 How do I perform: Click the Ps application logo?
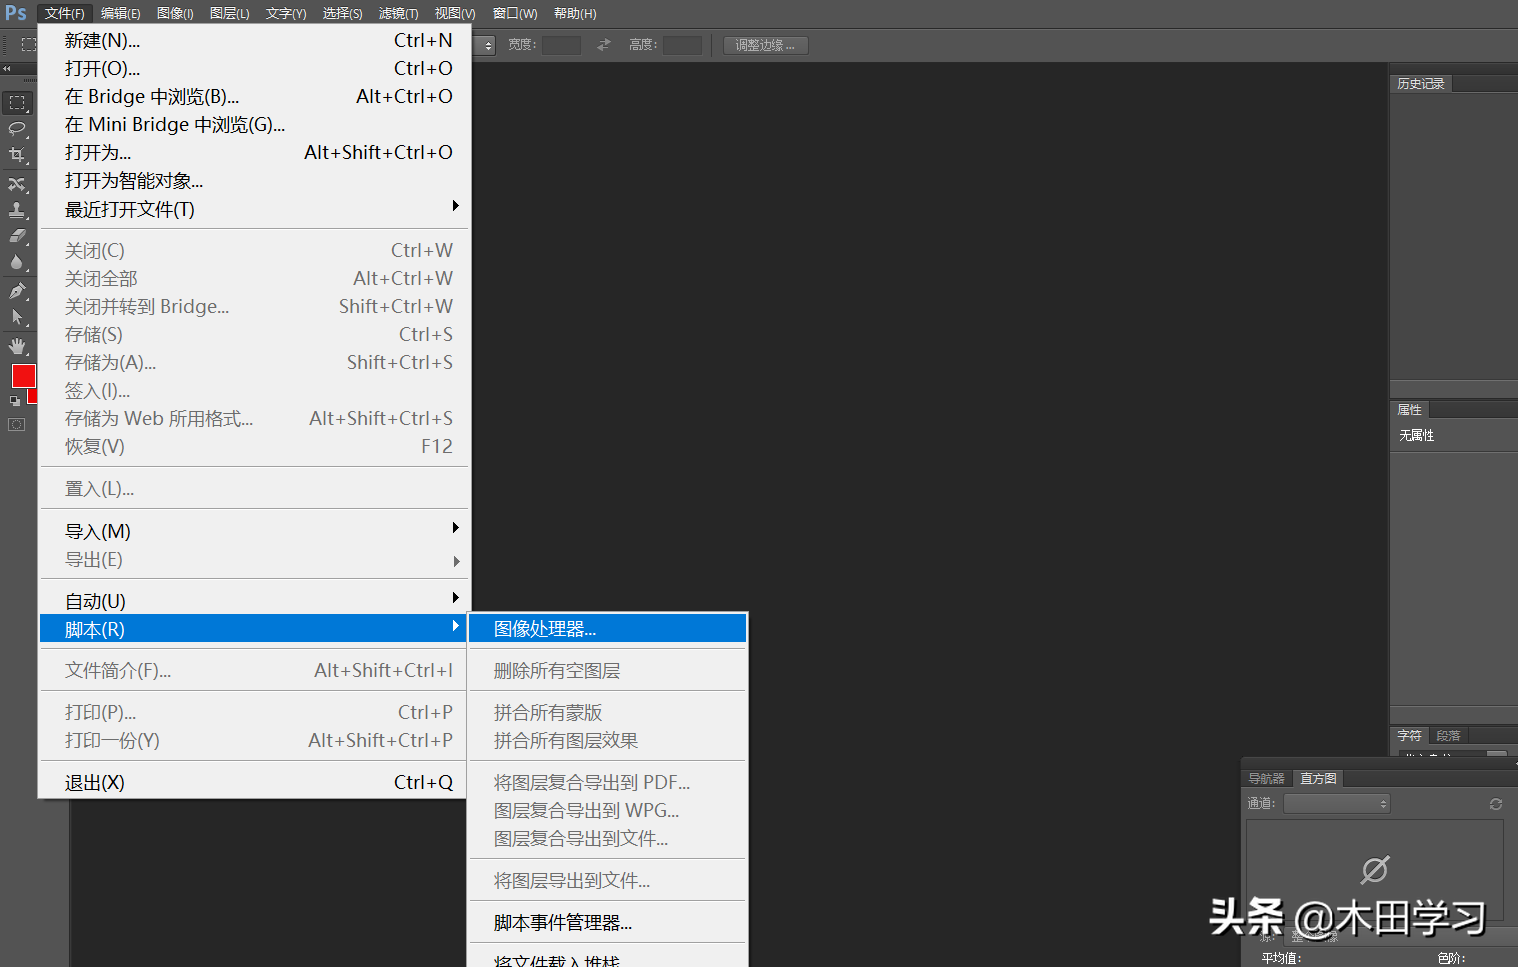click(16, 13)
